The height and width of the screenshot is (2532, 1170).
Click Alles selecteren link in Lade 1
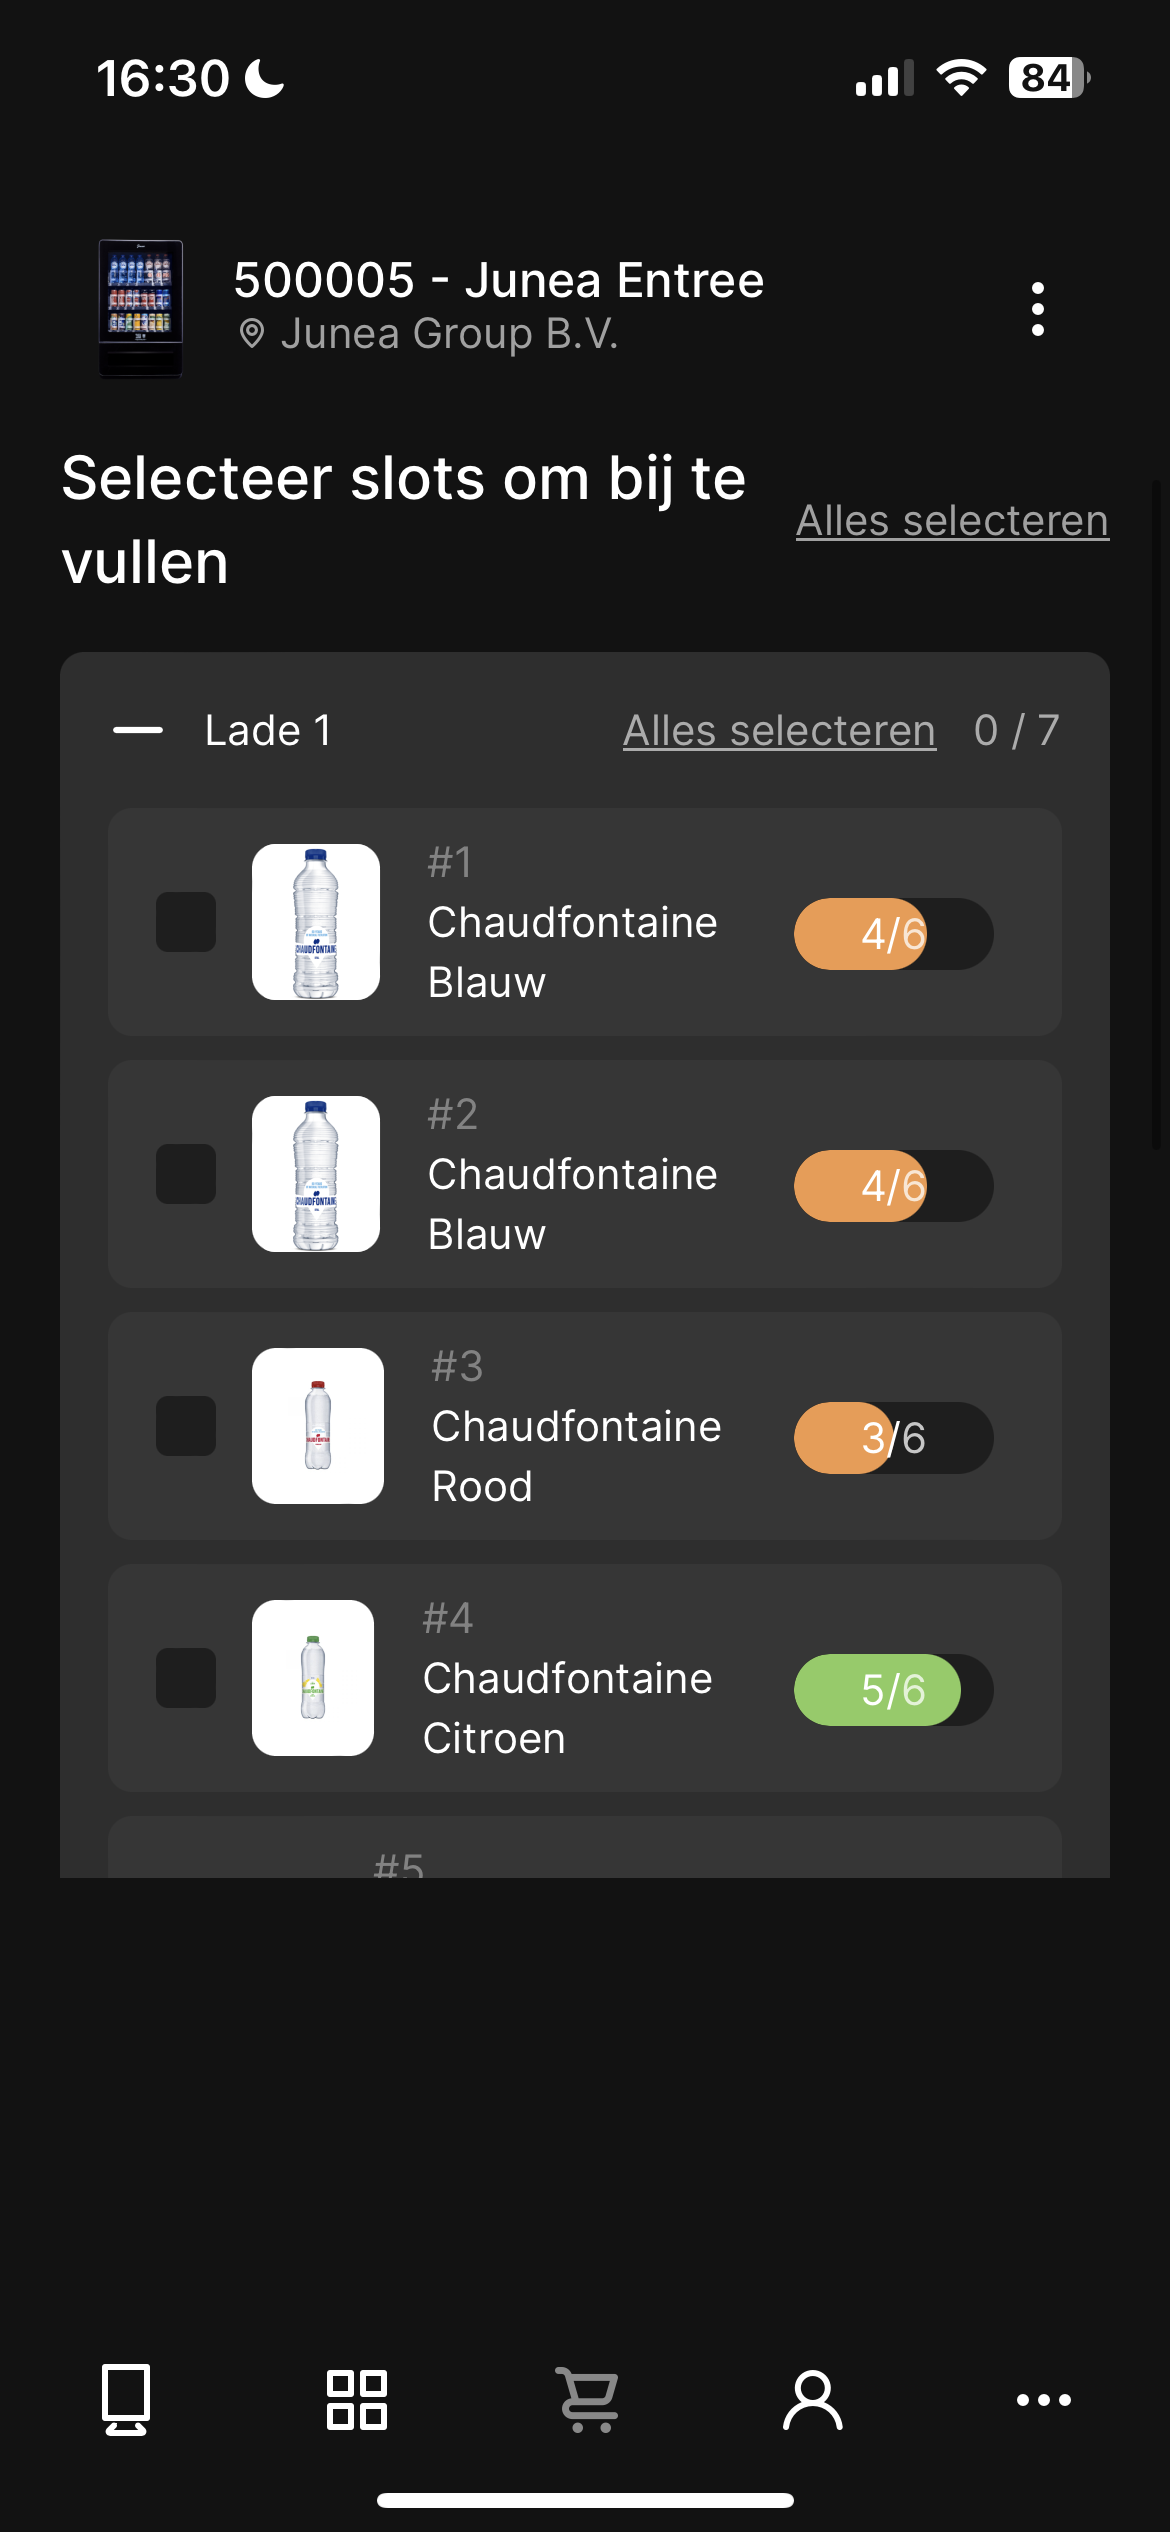779,730
